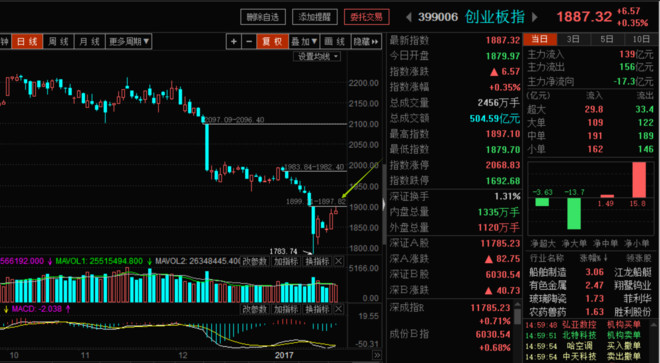Open the 更多周期 period dropdown
Screen dimensions: 660x363
click(x=129, y=42)
